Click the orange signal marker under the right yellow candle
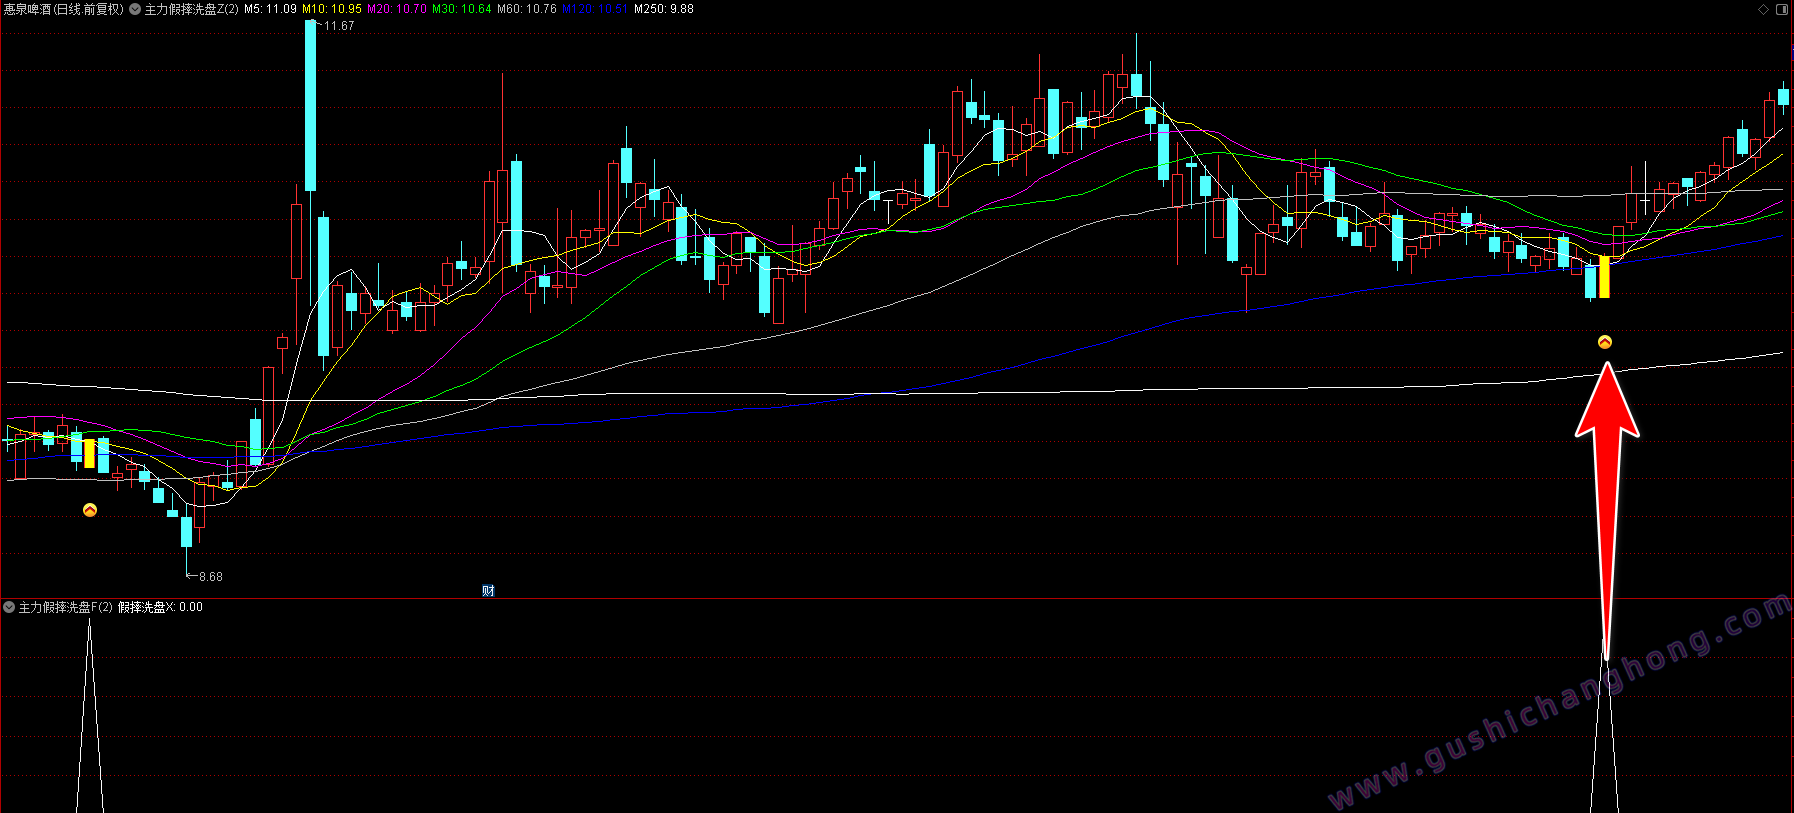This screenshot has width=1794, height=813. tap(1605, 342)
